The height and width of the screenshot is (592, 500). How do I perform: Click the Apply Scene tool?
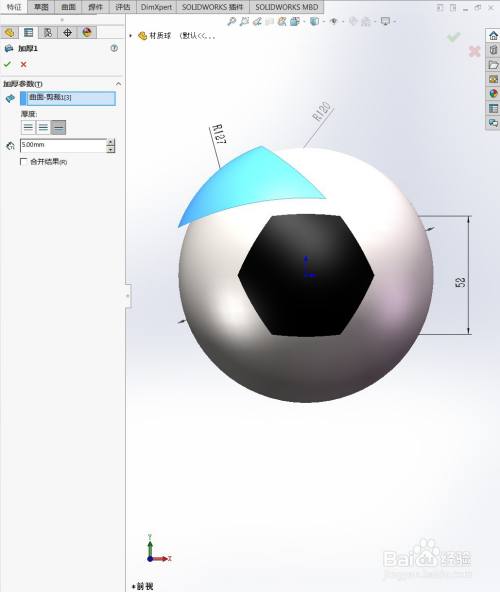tap(366, 22)
